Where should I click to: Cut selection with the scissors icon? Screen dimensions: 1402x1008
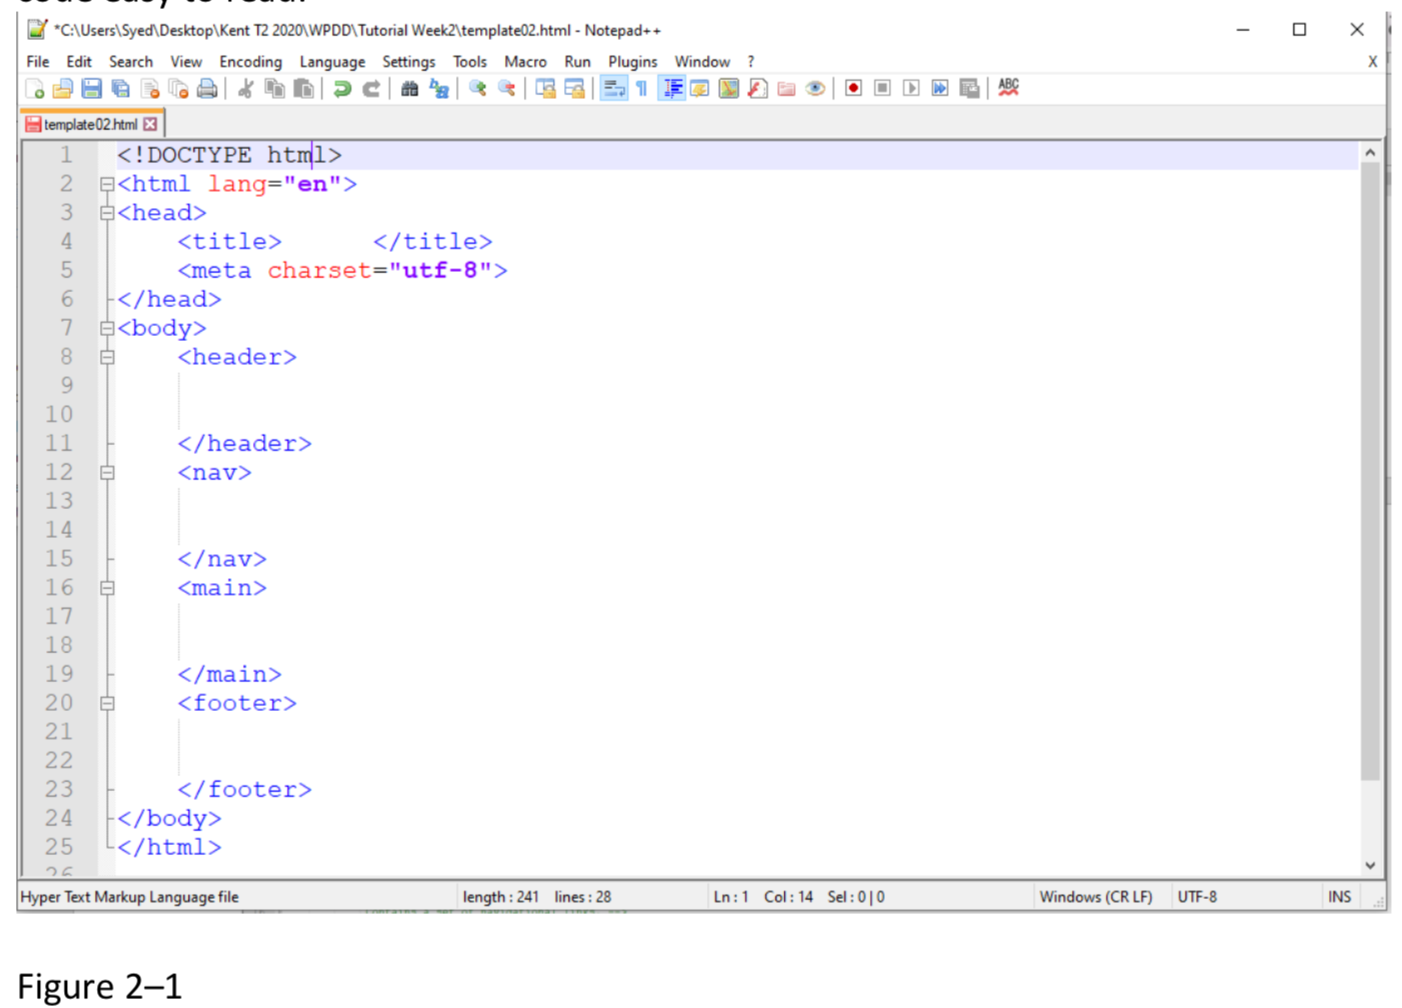(x=245, y=89)
